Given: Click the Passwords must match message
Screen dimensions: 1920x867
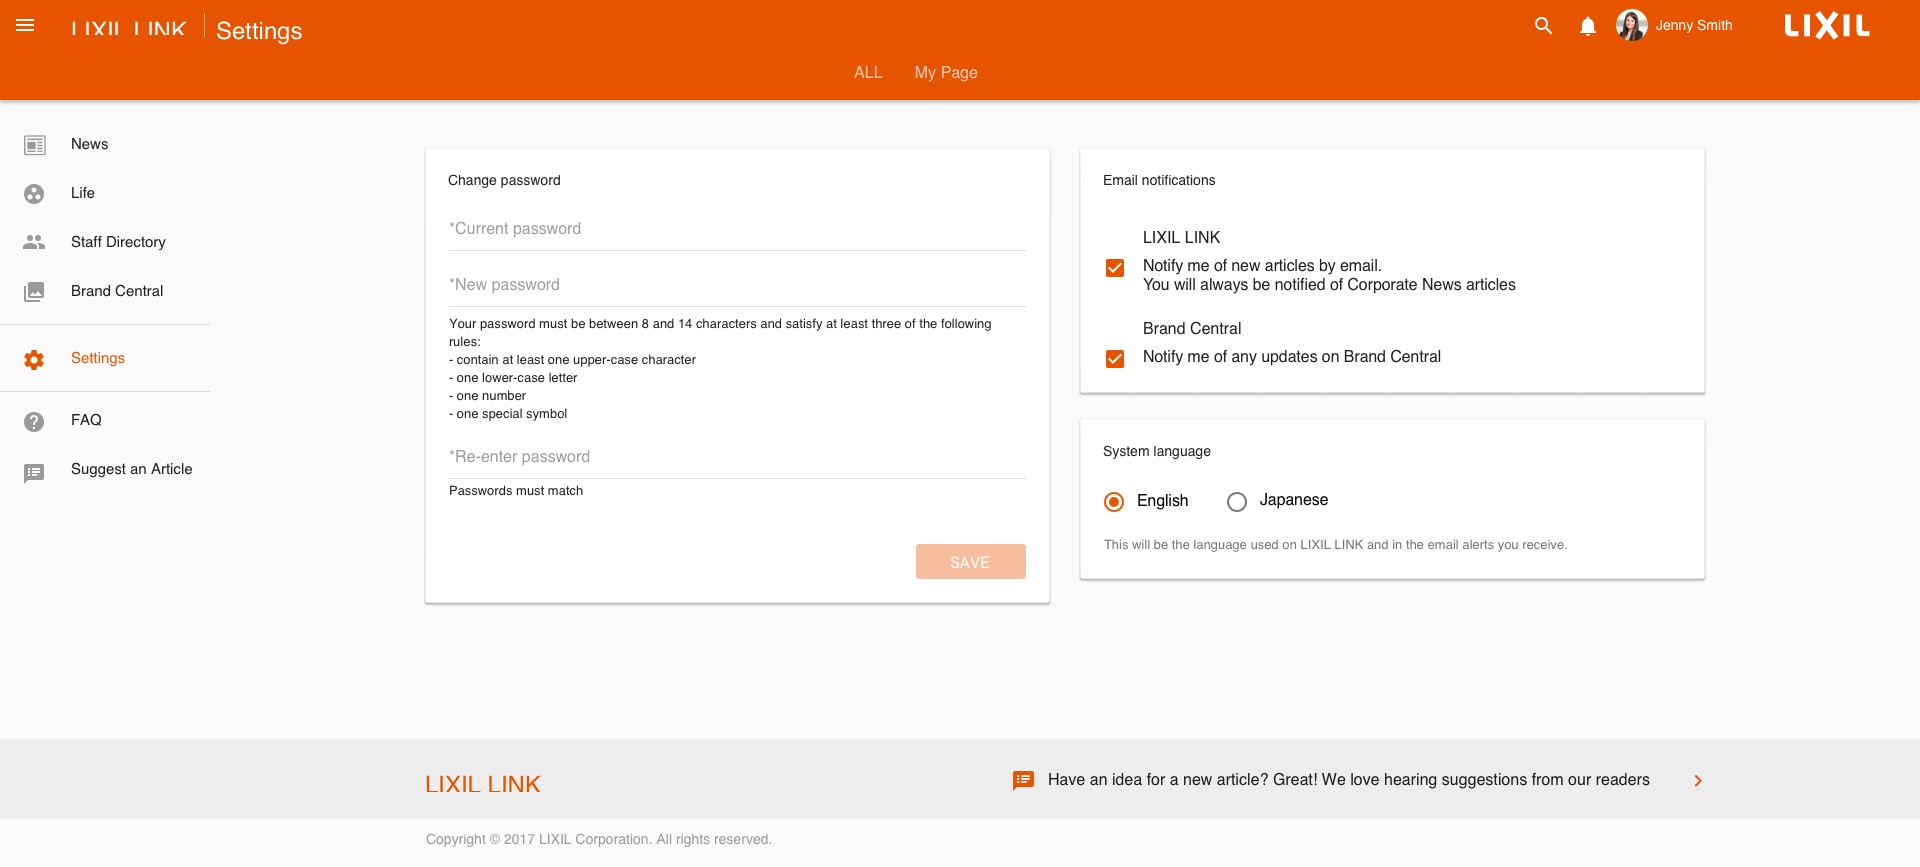Looking at the screenshot, I should pyautogui.click(x=516, y=491).
